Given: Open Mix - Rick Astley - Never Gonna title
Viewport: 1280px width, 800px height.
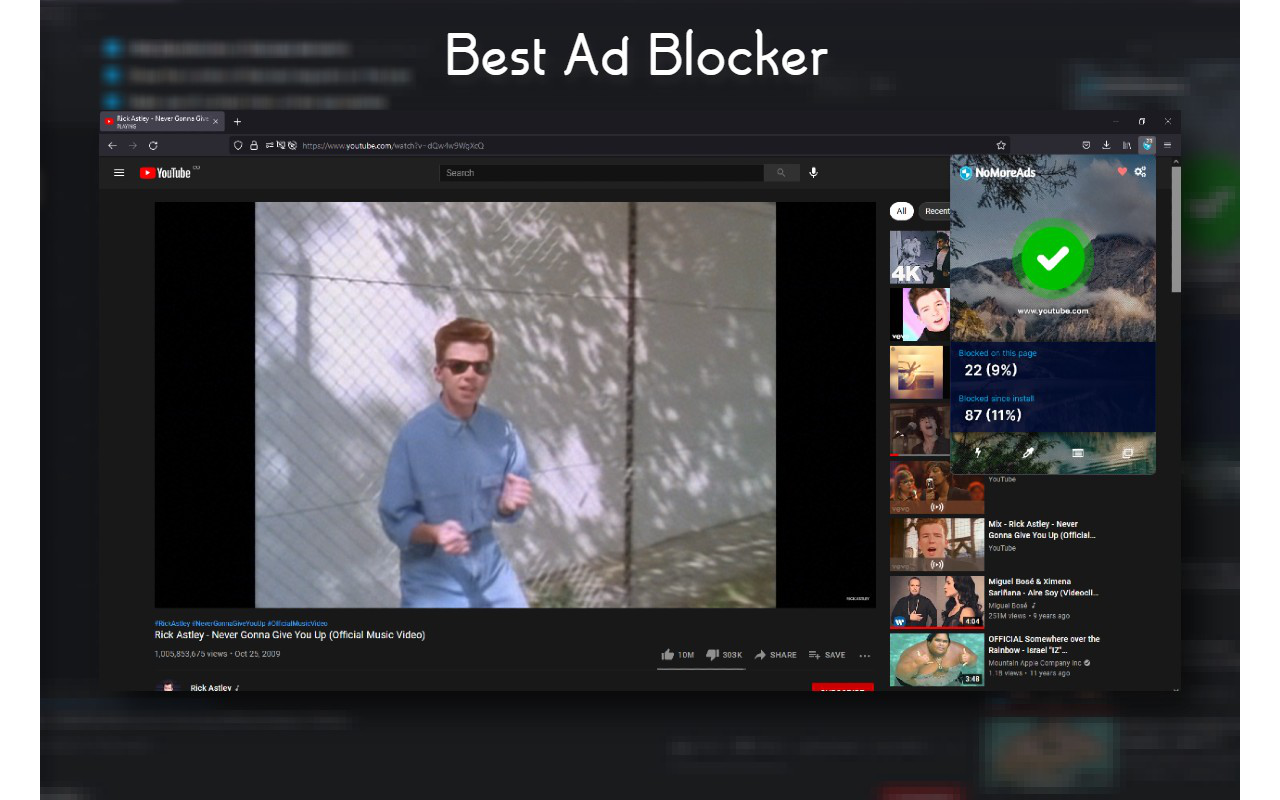Looking at the screenshot, I should coord(1042,530).
